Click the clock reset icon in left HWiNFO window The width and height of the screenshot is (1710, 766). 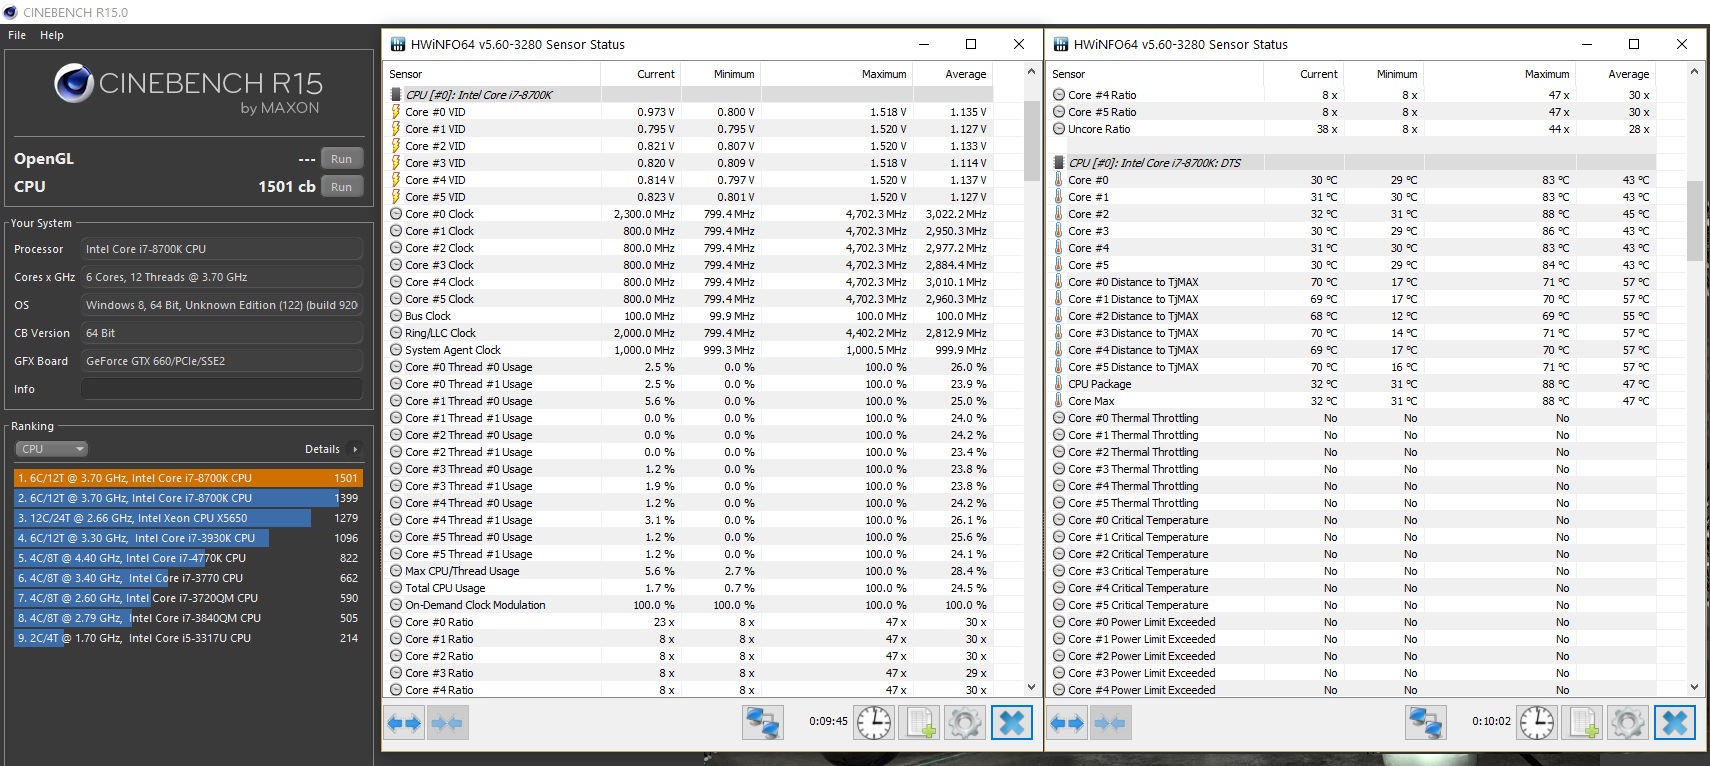[873, 723]
